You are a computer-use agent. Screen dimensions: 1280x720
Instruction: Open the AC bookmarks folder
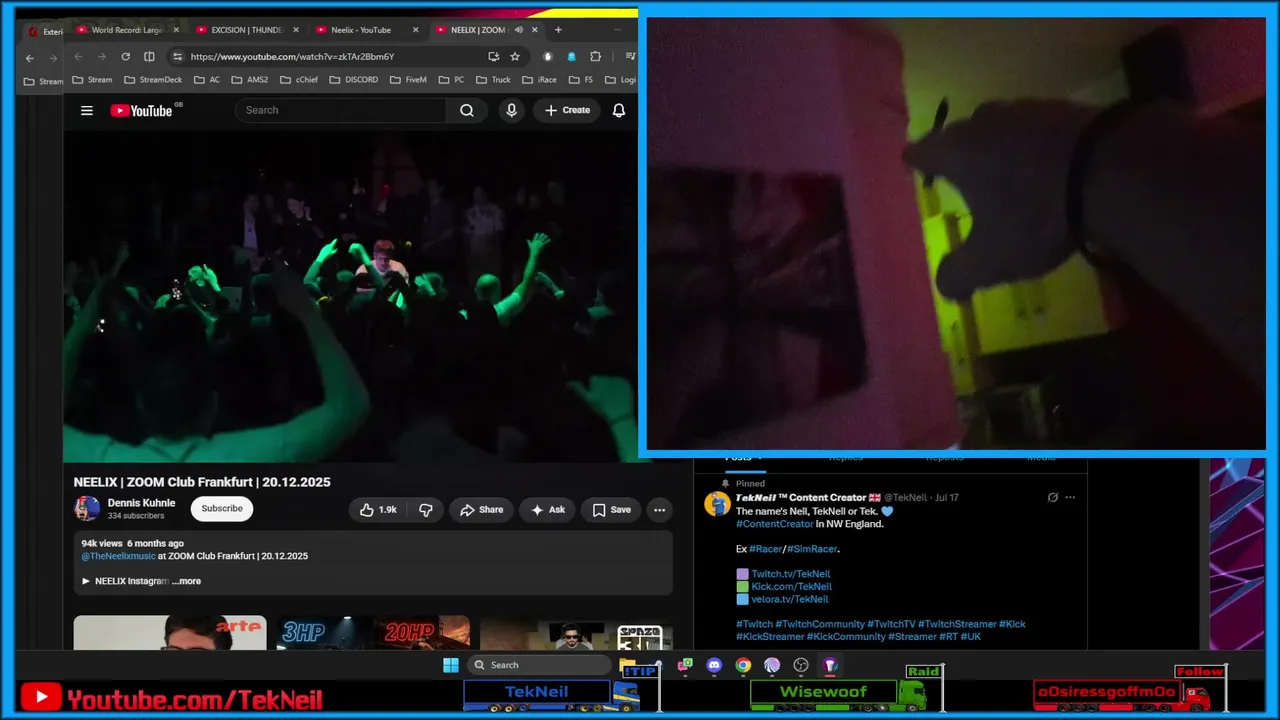(207, 80)
